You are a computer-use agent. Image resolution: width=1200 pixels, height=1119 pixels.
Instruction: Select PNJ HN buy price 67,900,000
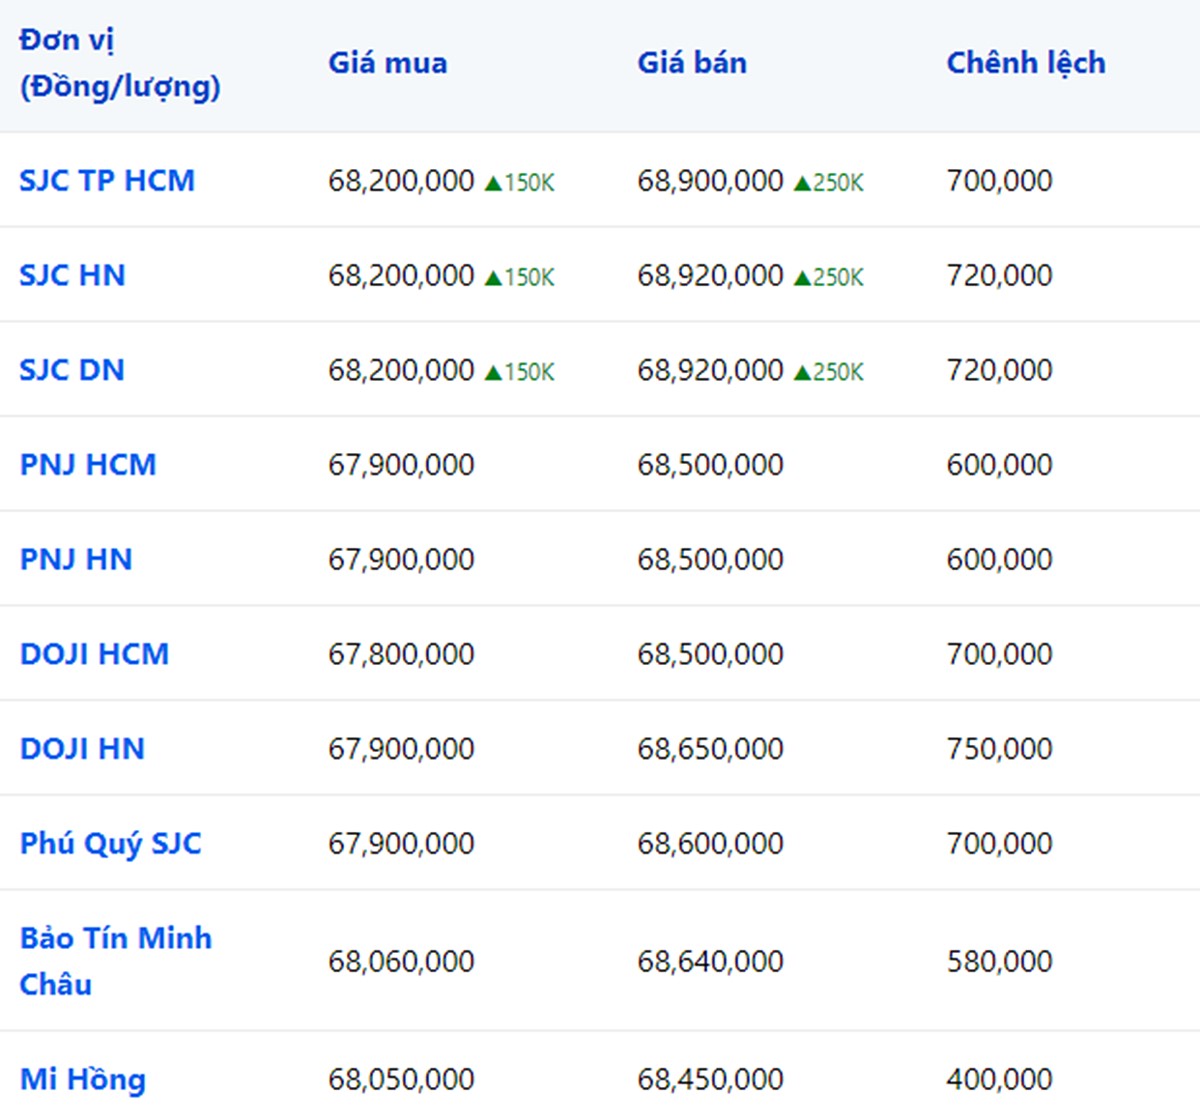(x=401, y=559)
